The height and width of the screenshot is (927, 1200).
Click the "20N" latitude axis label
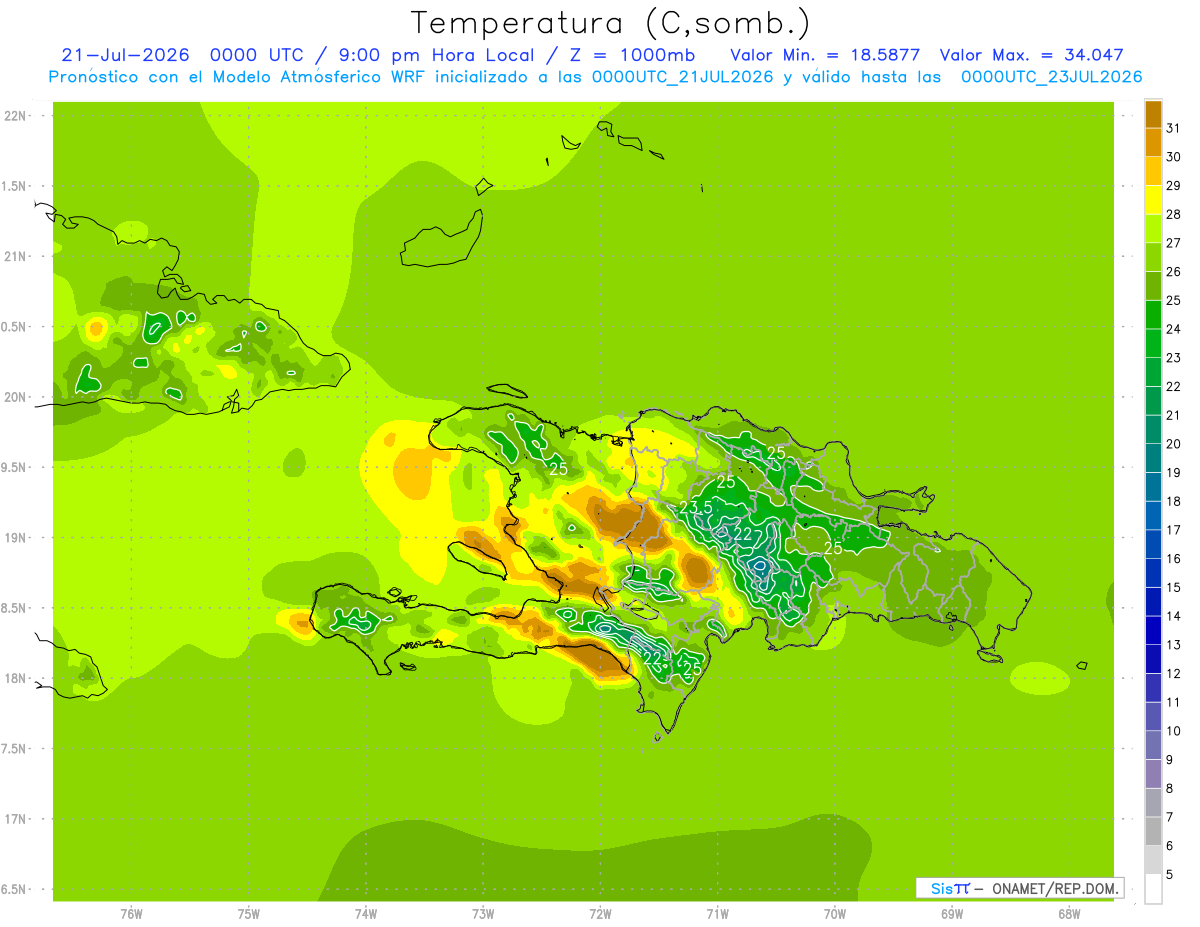(16, 397)
